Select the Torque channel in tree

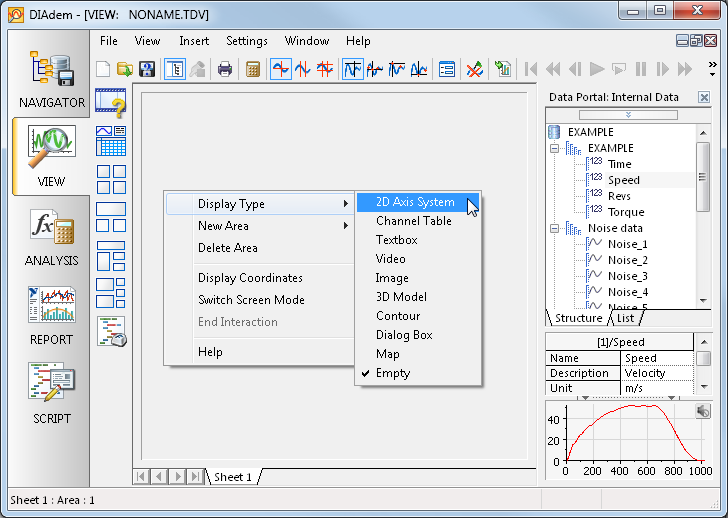tap(626, 212)
